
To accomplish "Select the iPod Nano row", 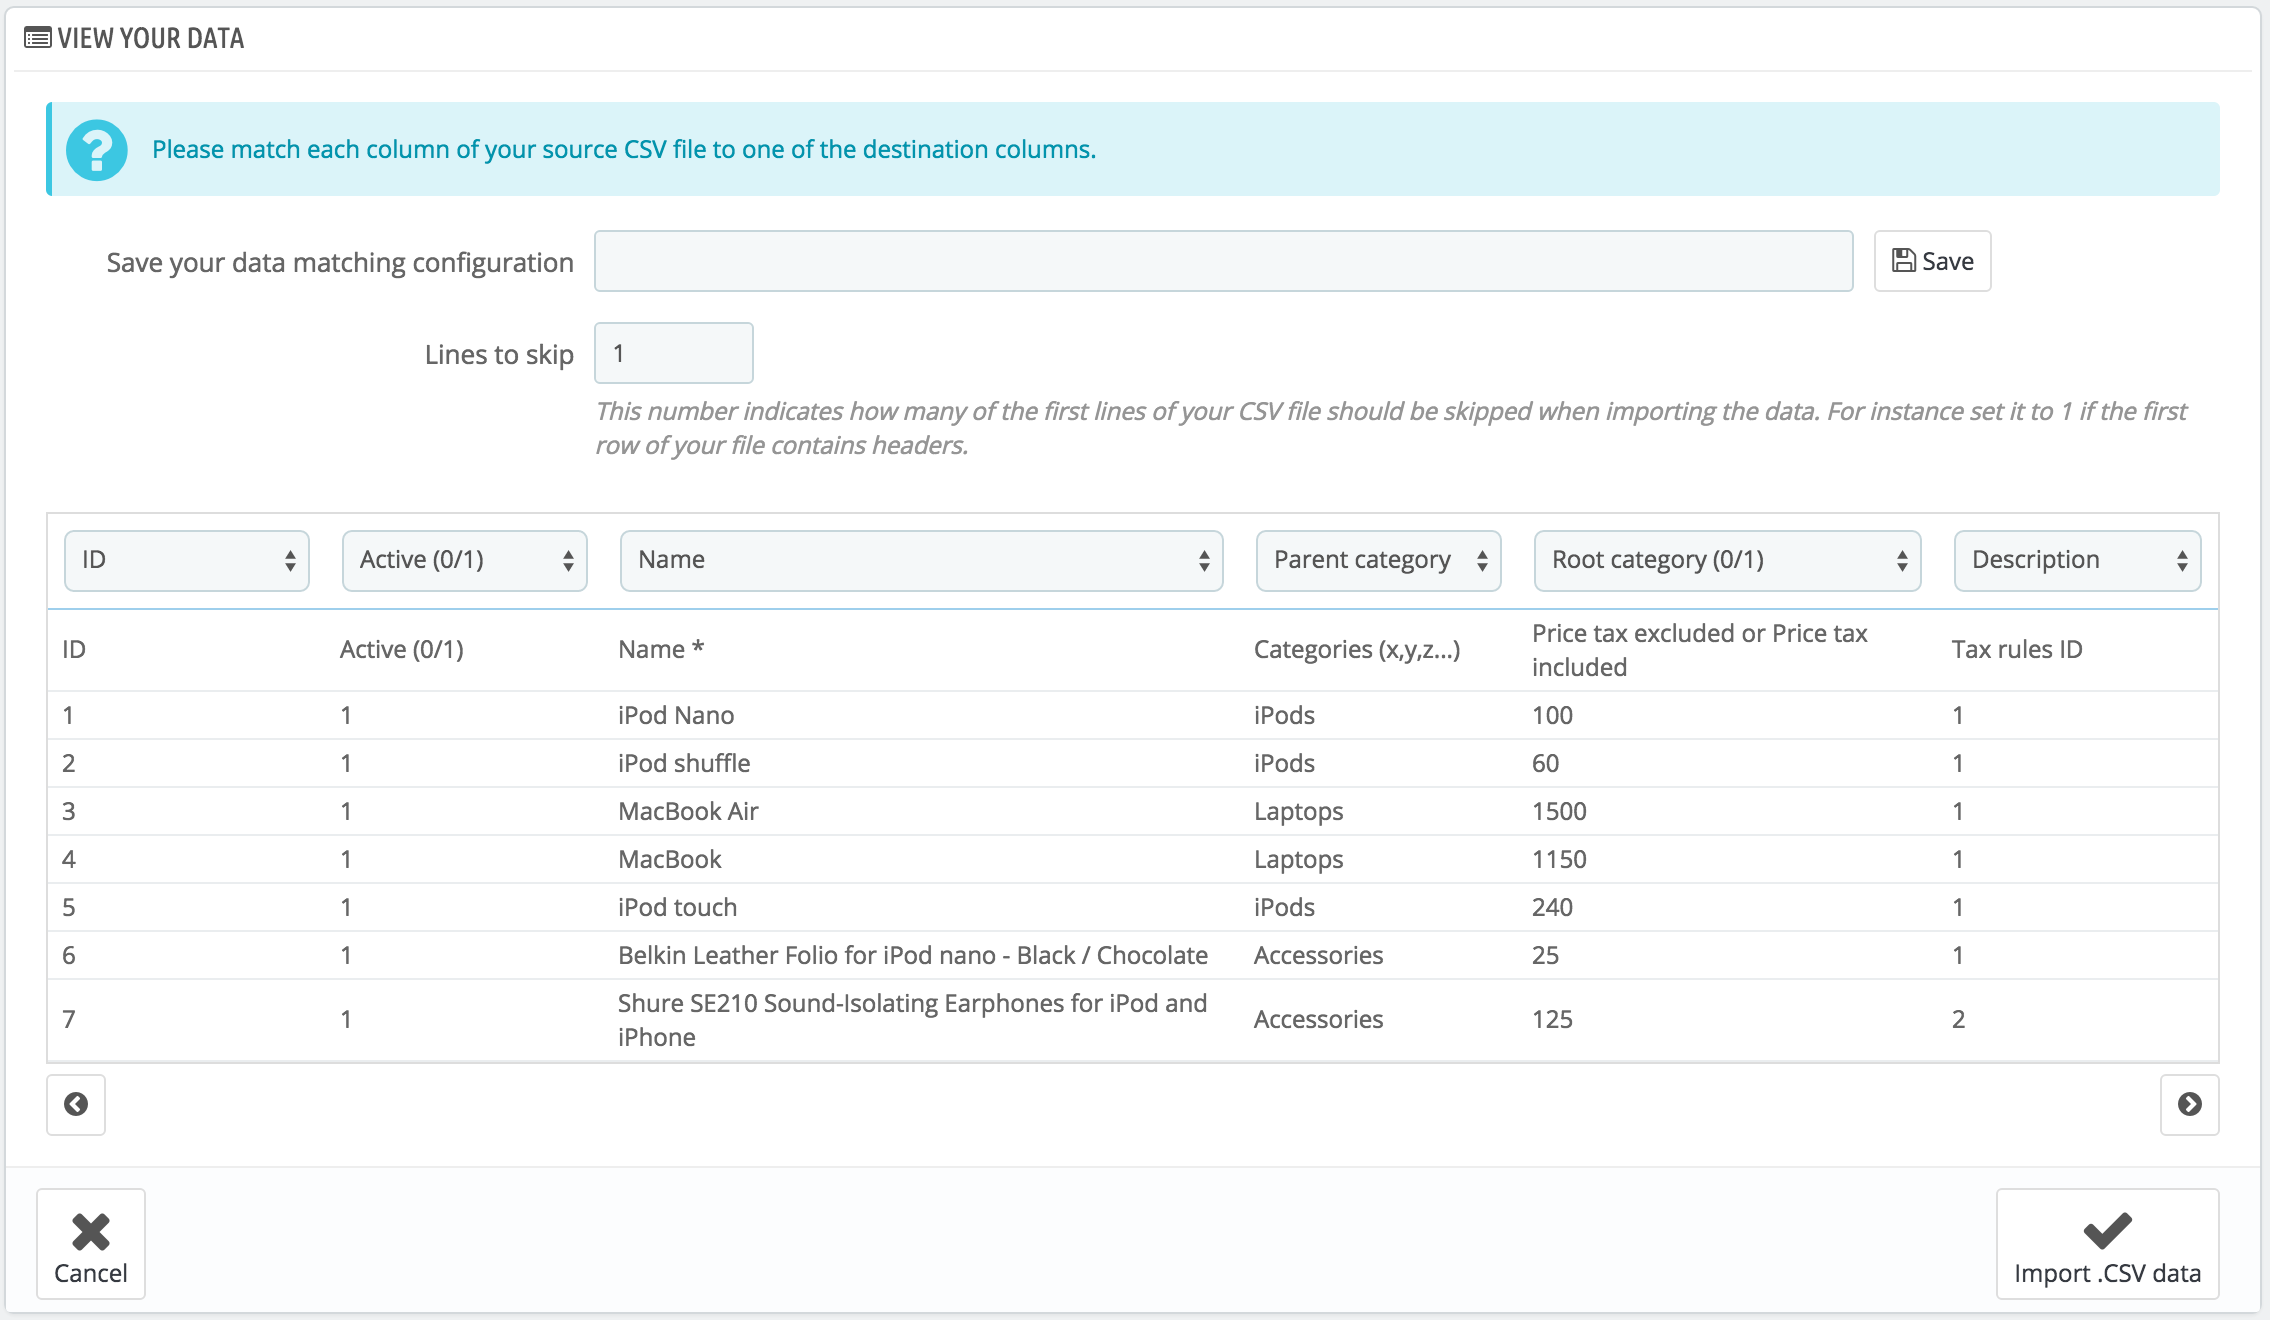I will pos(676,715).
